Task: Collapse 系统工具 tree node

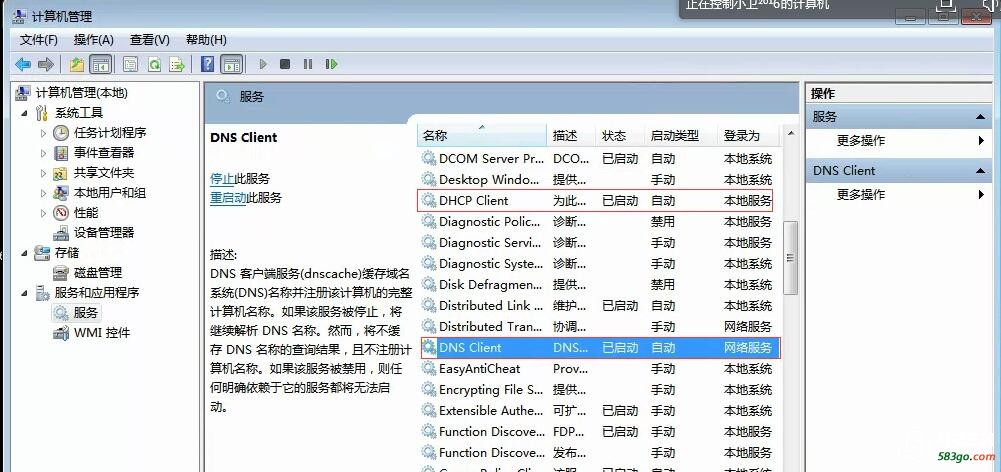Action: (x=25, y=114)
